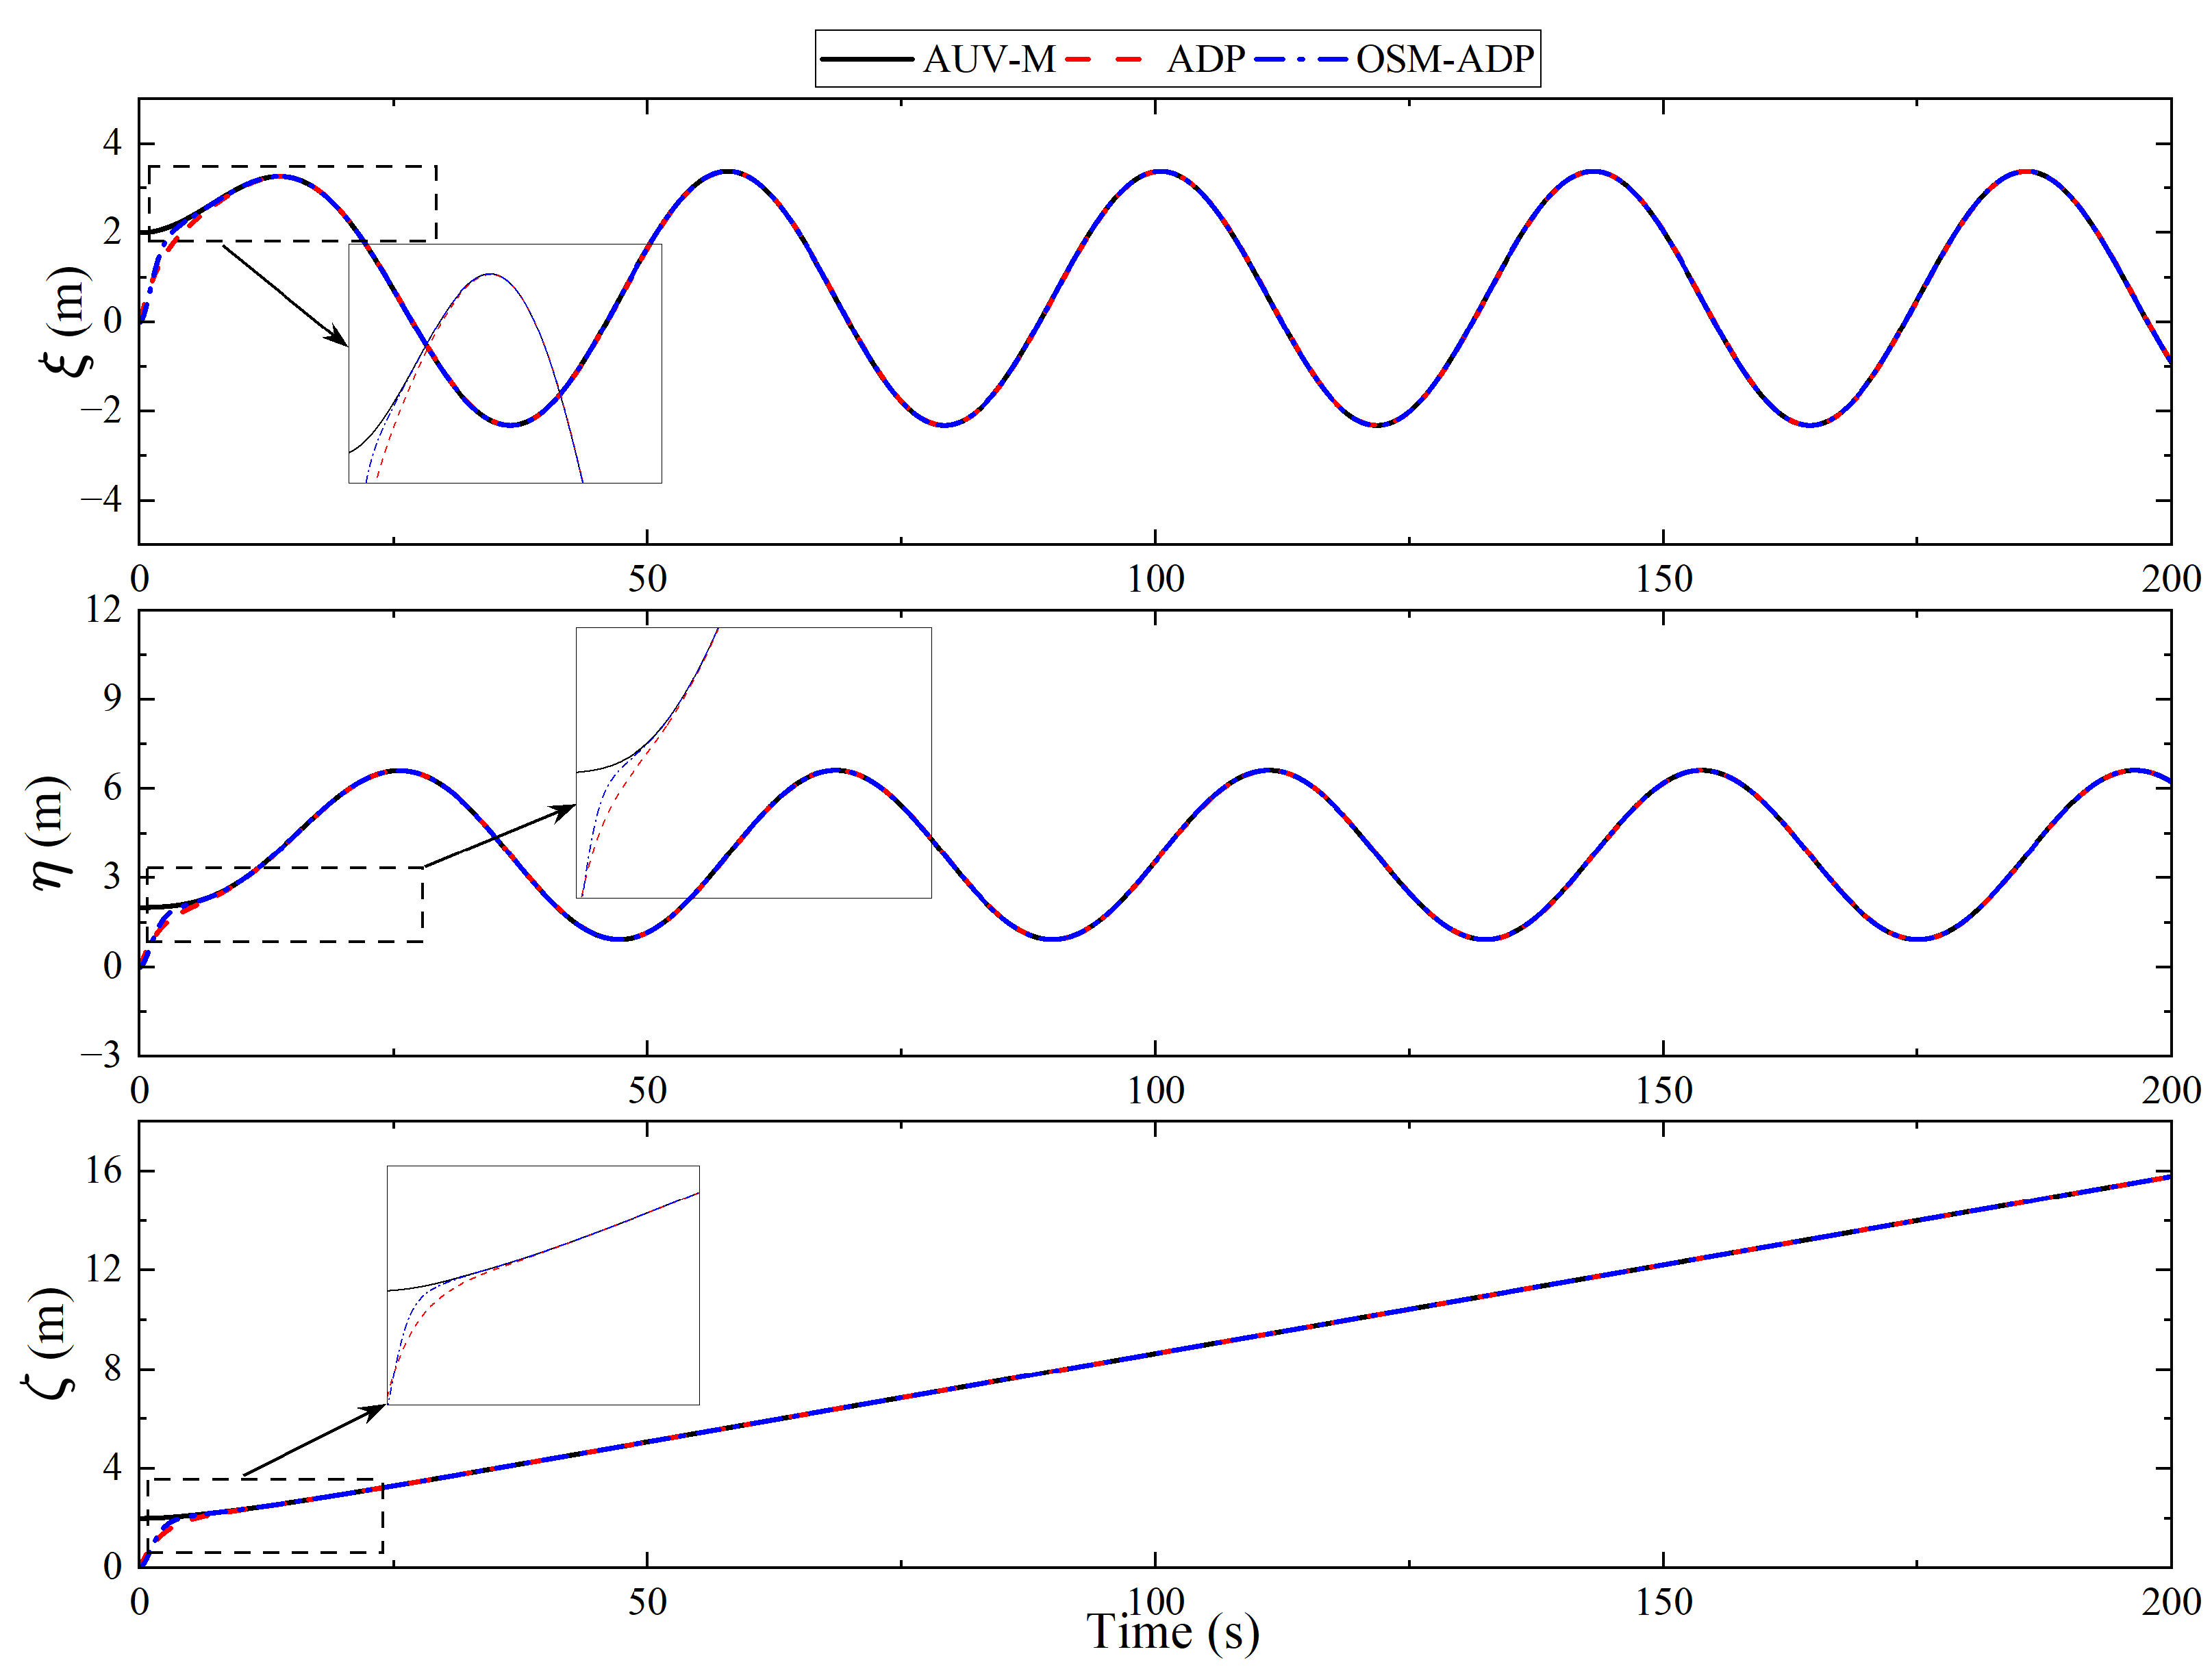Click the inset zoom plot in the ζ panel
The width and height of the screenshot is (2212, 1669).
pos(543,1285)
